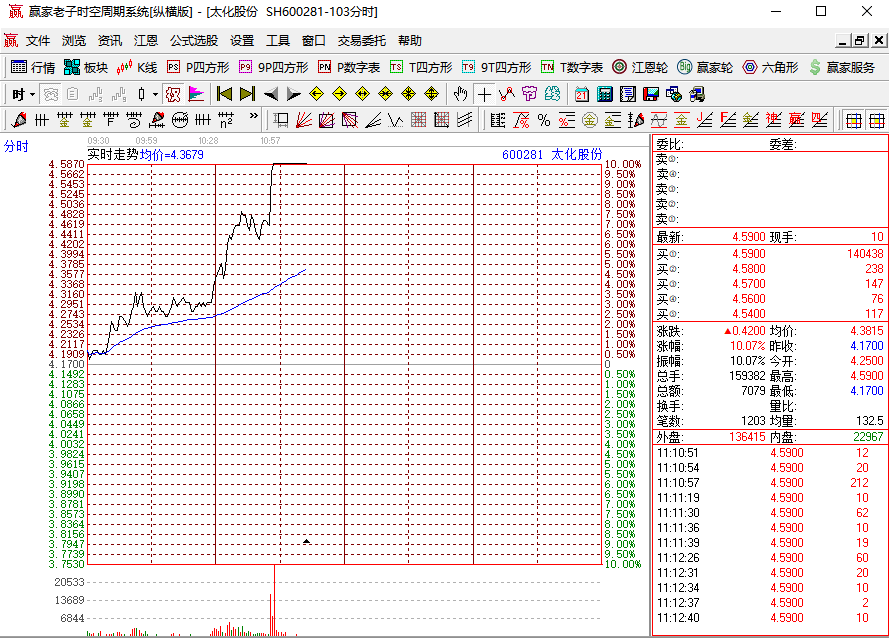Open the P四方形 tool
Image resolution: width=889 pixels, height=638 pixels.
click(x=198, y=67)
